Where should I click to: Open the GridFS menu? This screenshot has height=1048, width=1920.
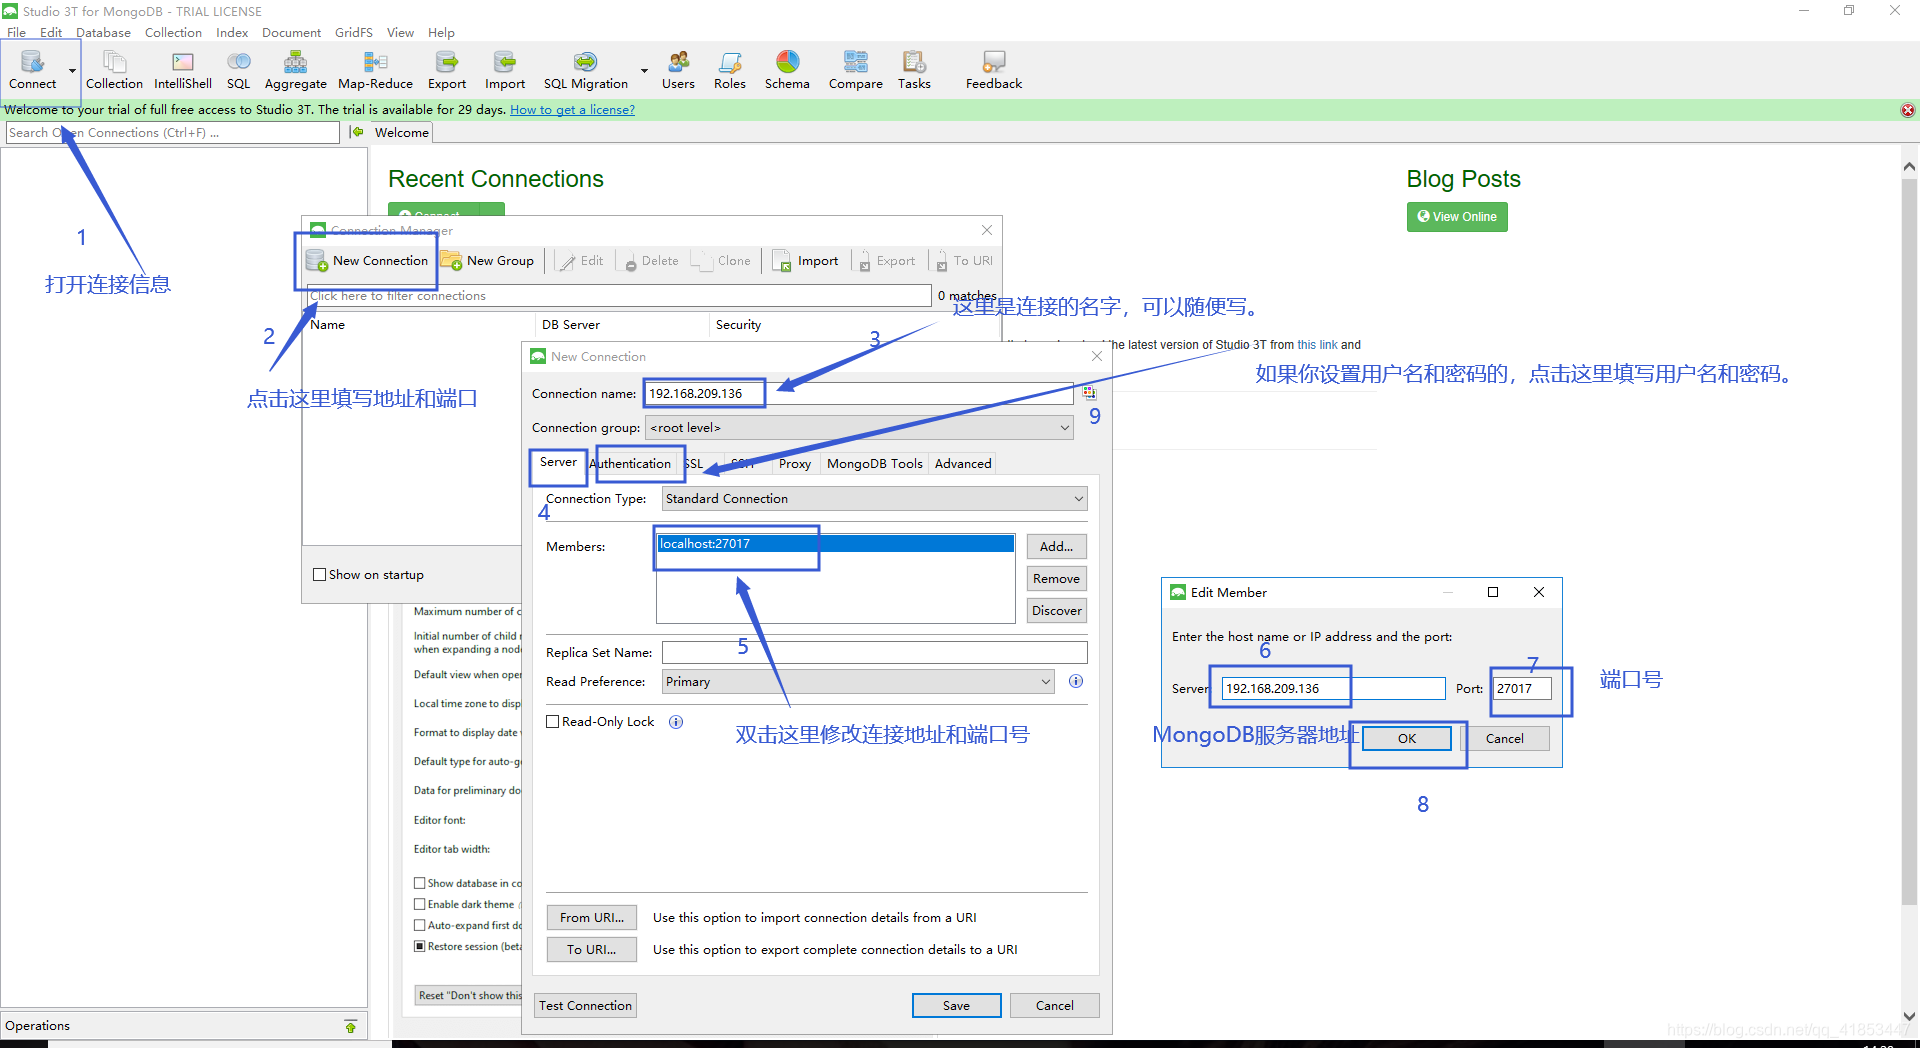point(354,32)
